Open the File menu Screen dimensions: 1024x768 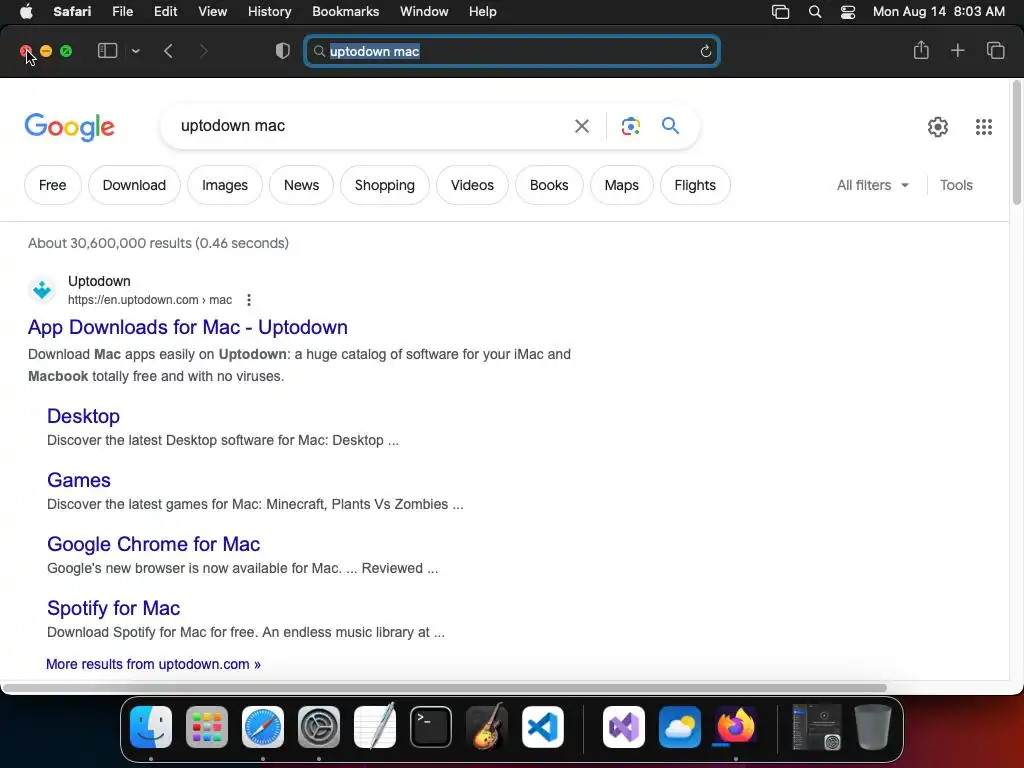122,12
